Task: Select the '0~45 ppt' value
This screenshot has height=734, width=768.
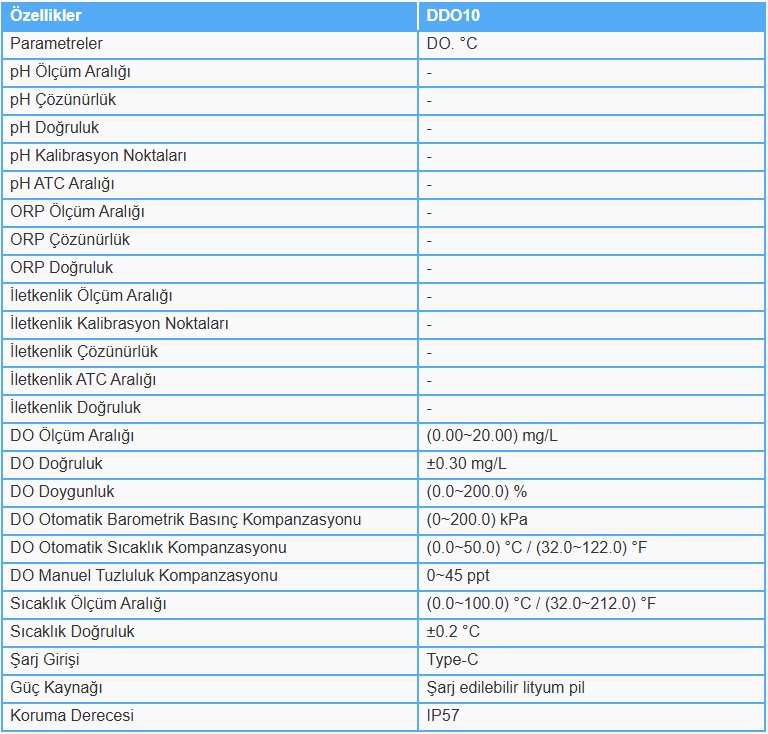Action: [x=458, y=576]
